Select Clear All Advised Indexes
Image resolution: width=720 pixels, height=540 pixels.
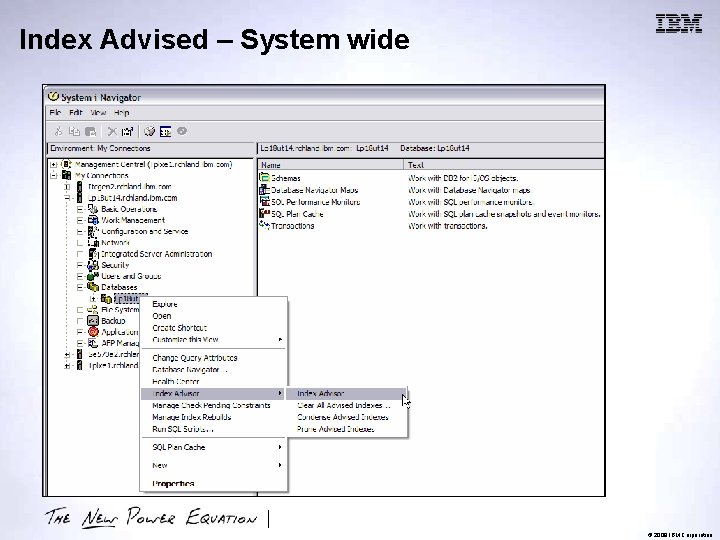pyautogui.click(x=346, y=405)
